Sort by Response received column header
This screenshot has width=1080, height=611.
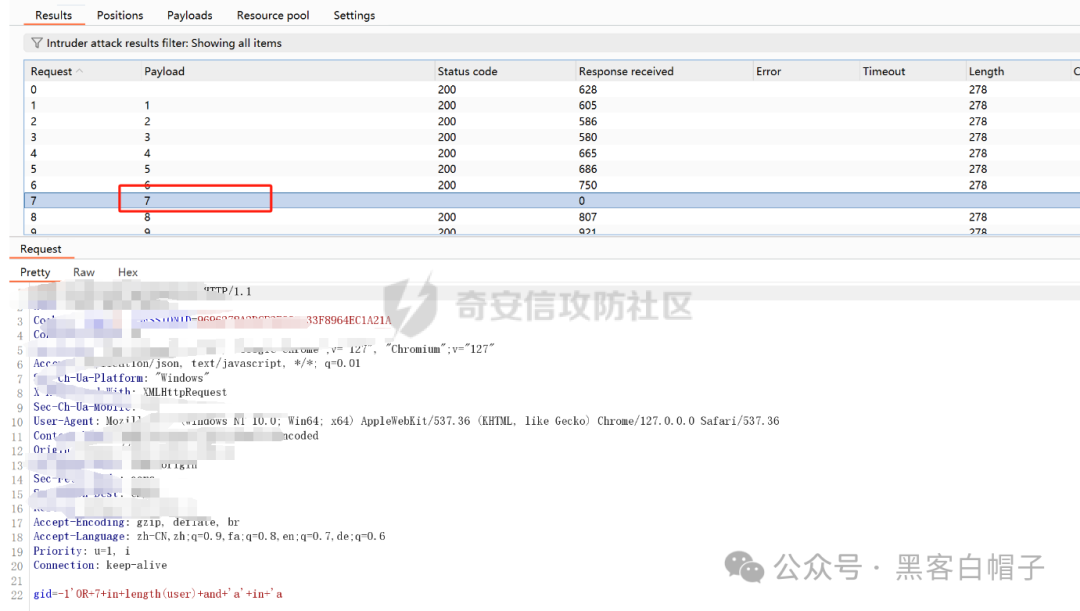(x=626, y=71)
